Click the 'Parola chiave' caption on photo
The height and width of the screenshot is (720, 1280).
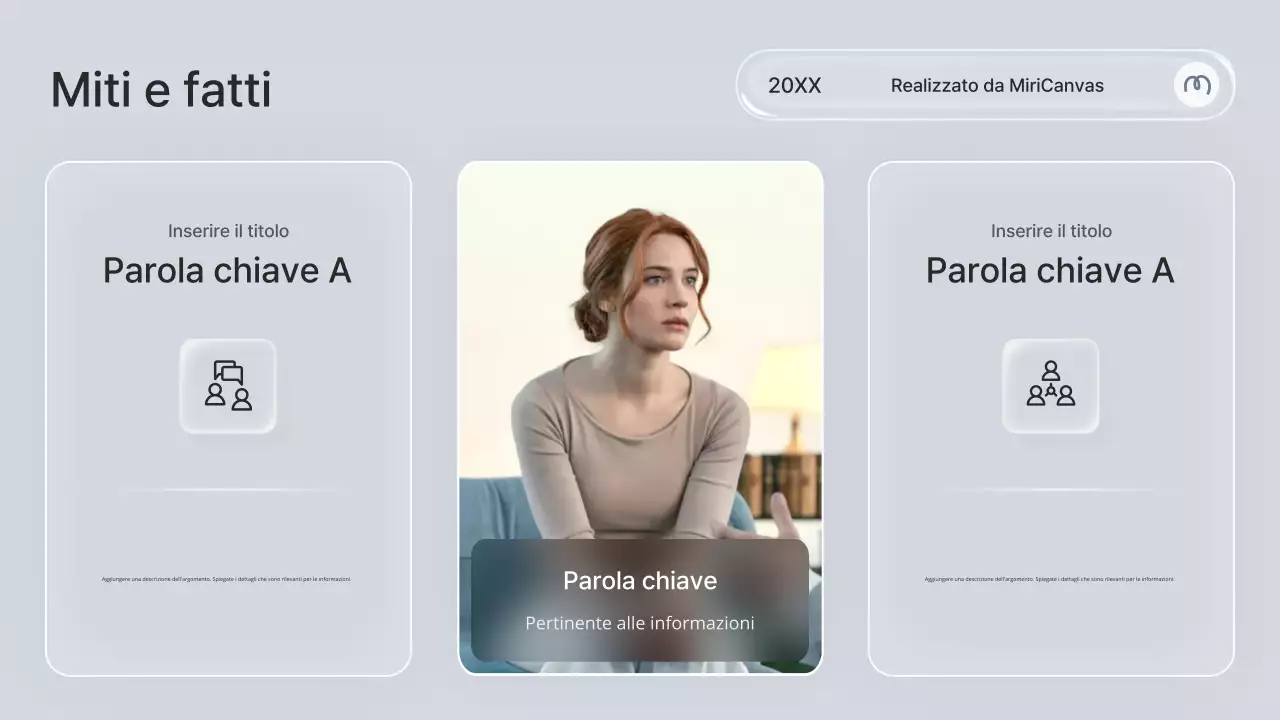tap(640, 581)
